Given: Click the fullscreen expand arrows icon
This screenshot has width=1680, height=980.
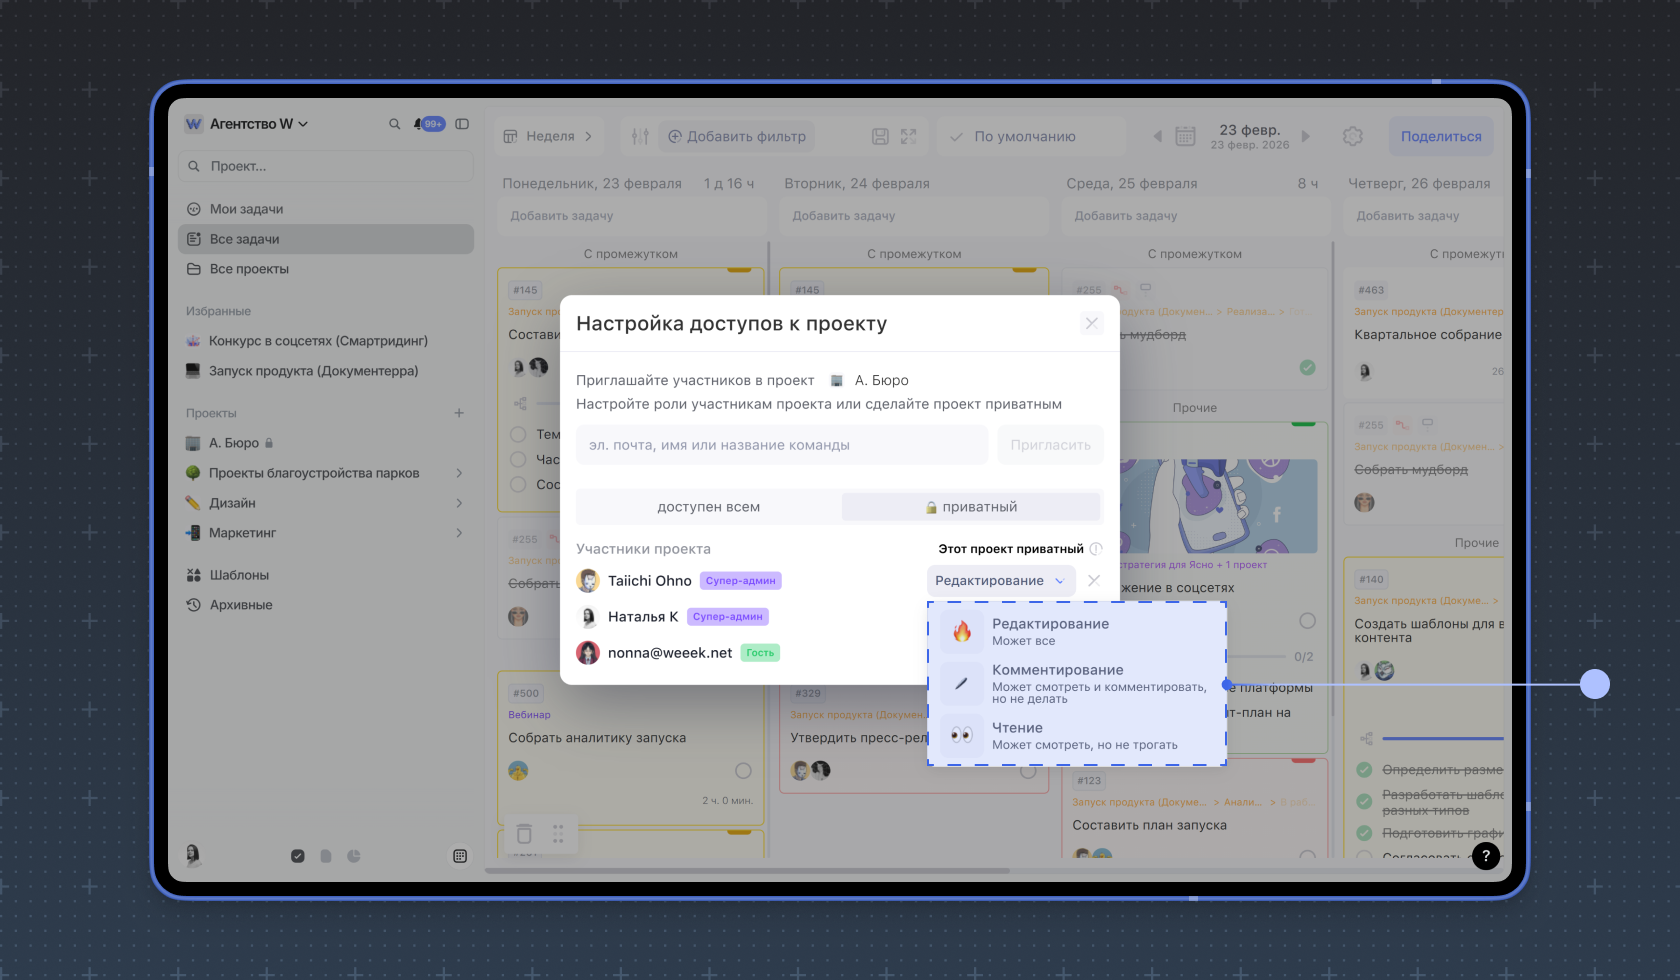Looking at the screenshot, I should point(908,136).
